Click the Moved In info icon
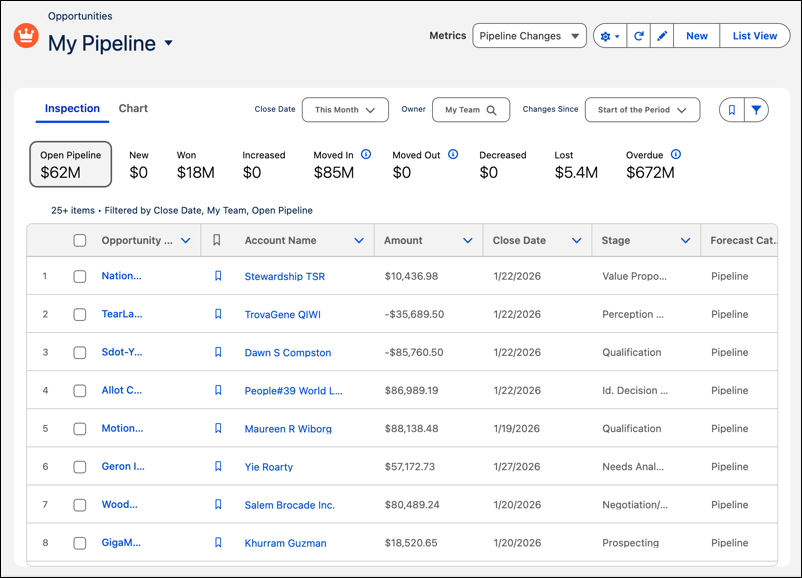The height and width of the screenshot is (578, 802). click(x=366, y=154)
